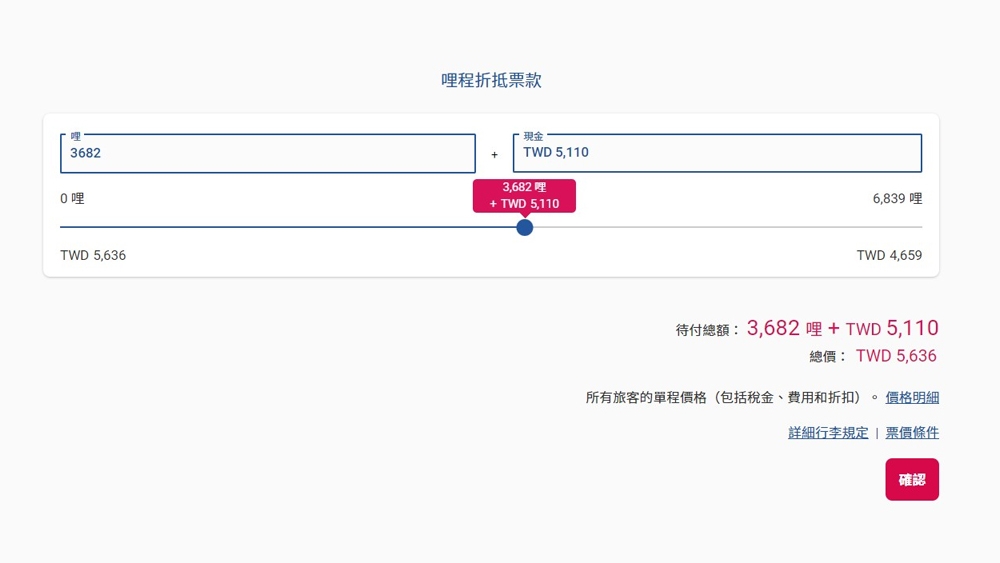Click the 總價 total price line
This screenshot has width=1000, height=563.
pyautogui.click(x=873, y=356)
